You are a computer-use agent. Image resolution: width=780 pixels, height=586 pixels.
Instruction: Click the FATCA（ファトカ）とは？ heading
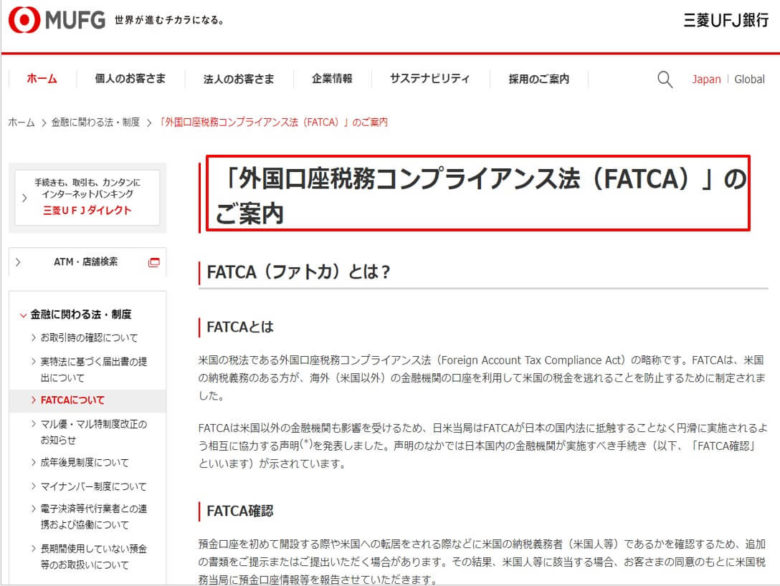click(298, 272)
